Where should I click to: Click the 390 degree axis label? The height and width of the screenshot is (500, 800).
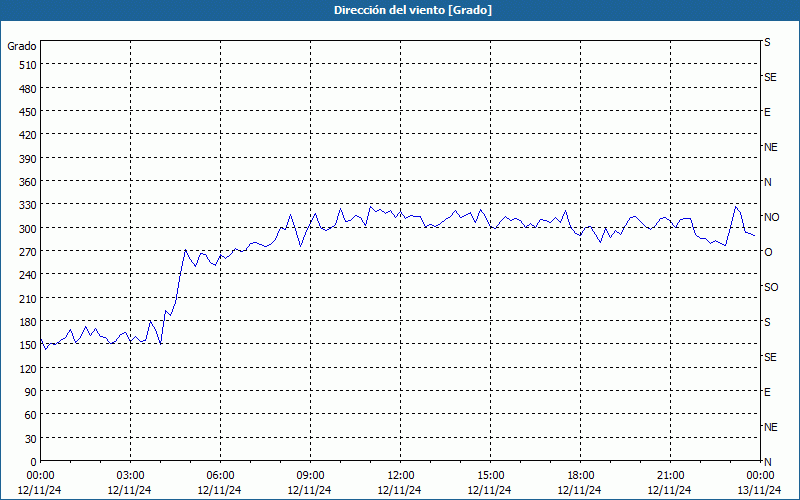click(x=28, y=159)
